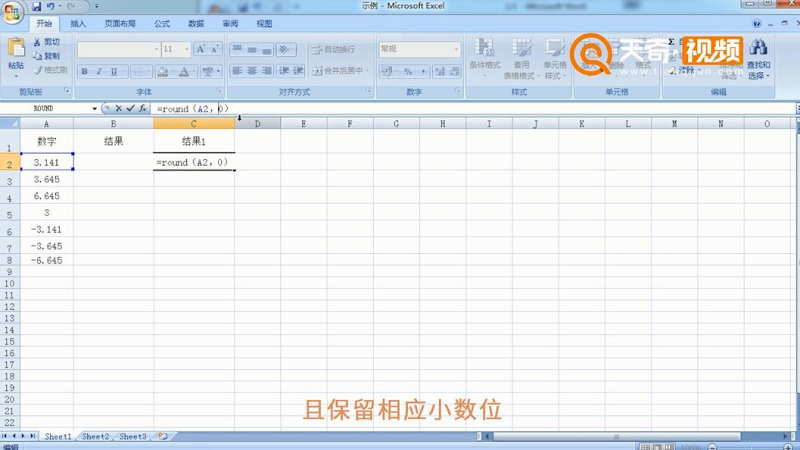
Task: Switch to the Sheet2 tab
Action: click(95, 437)
